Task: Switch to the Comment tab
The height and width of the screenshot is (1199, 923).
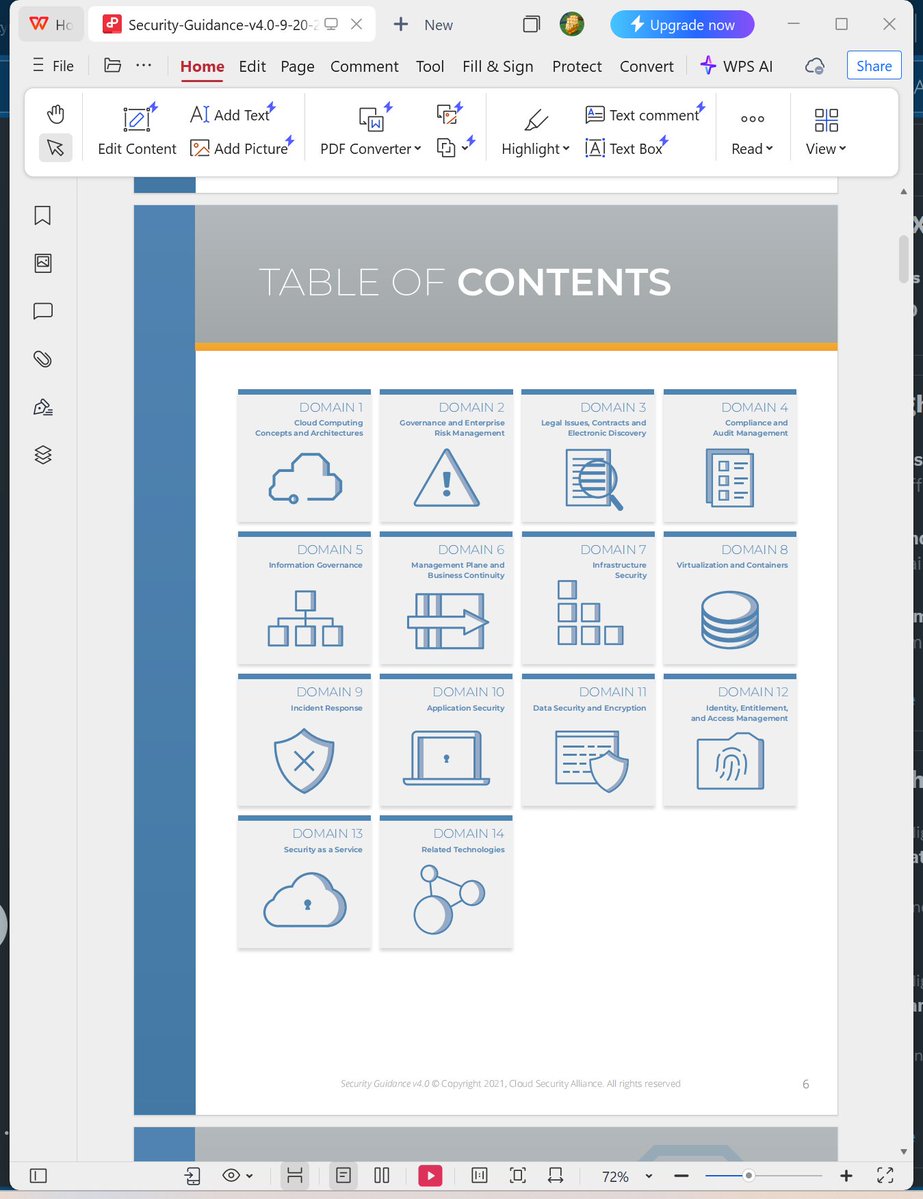Action: pyautogui.click(x=364, y=67)
